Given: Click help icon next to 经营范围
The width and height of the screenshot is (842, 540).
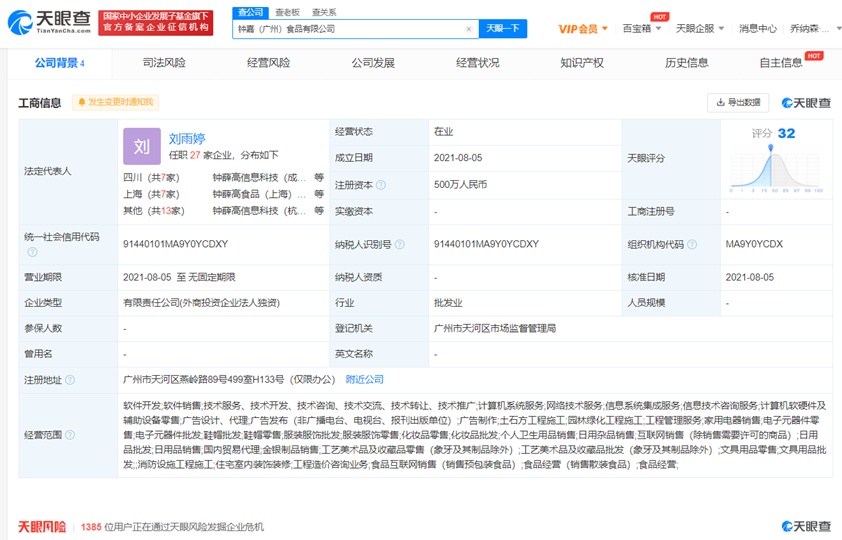Looking at the screenshot, I should pos(70,435).
